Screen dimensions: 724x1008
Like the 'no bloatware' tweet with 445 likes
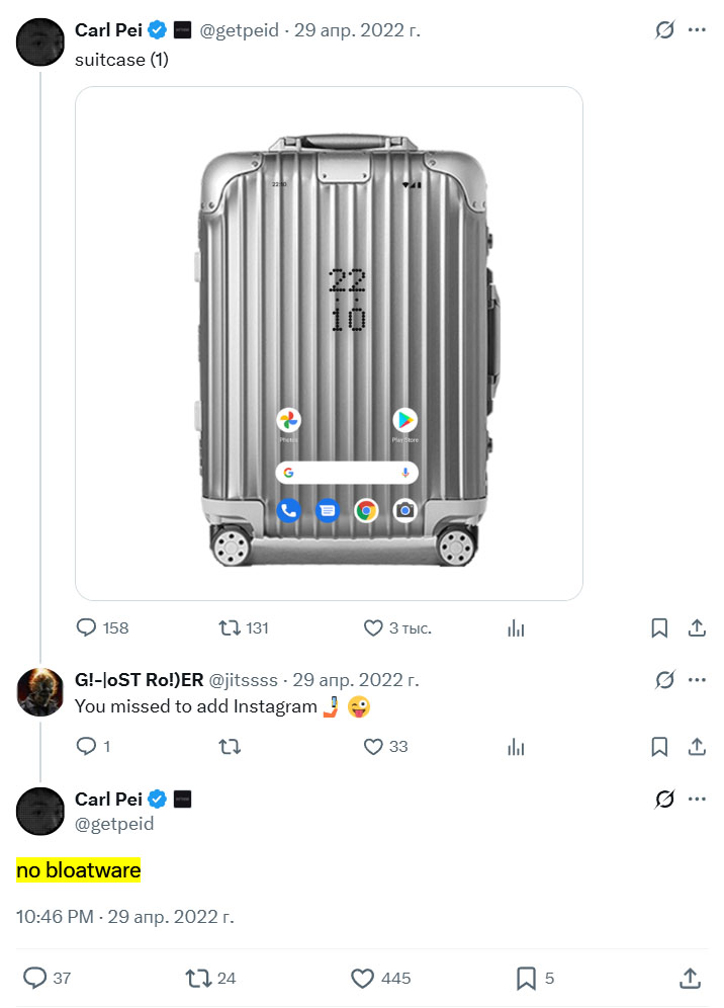pyautogui.click(x=362, y=977)
